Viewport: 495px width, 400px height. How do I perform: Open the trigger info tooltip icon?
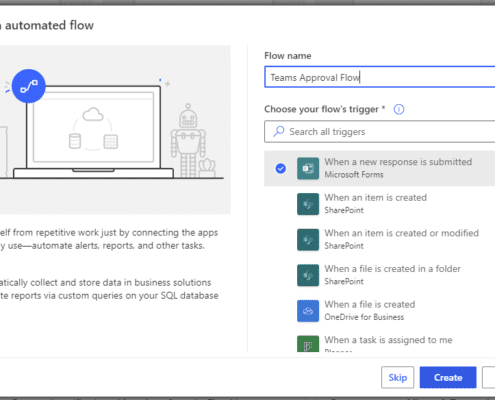[x=399, y=109]
